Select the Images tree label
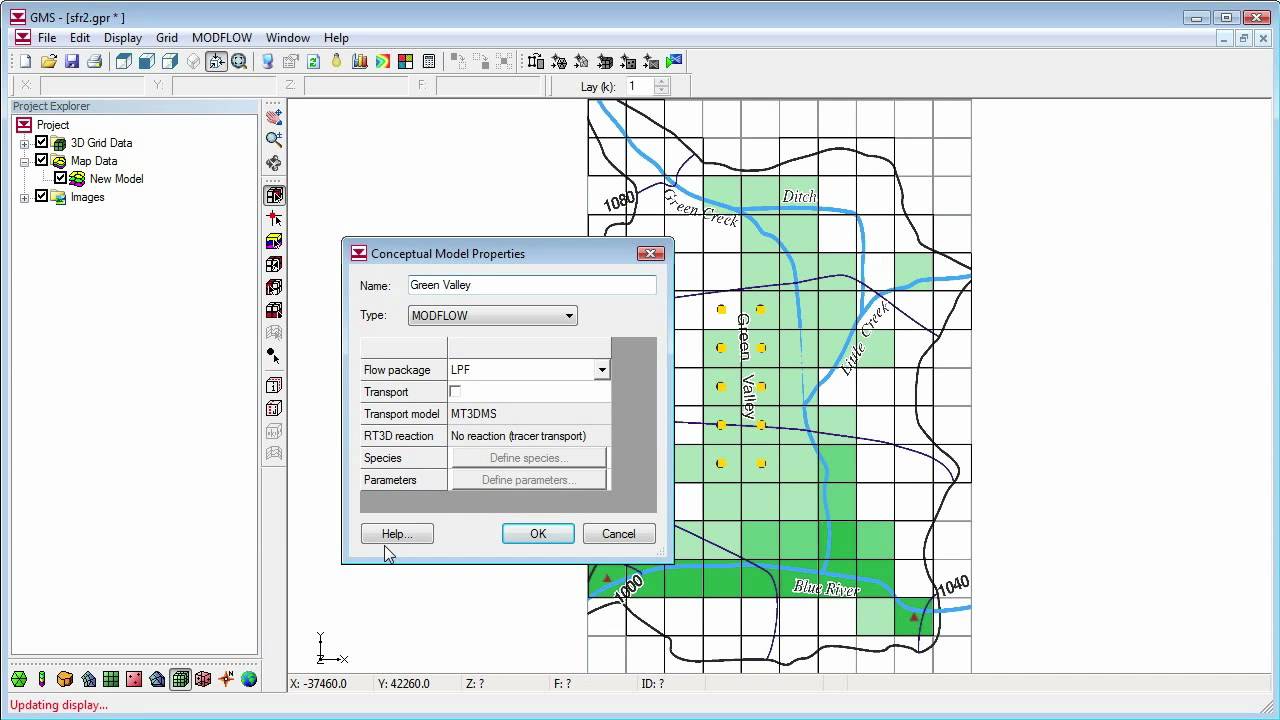The image size is (1280, 720). click(x=87, y=197)
